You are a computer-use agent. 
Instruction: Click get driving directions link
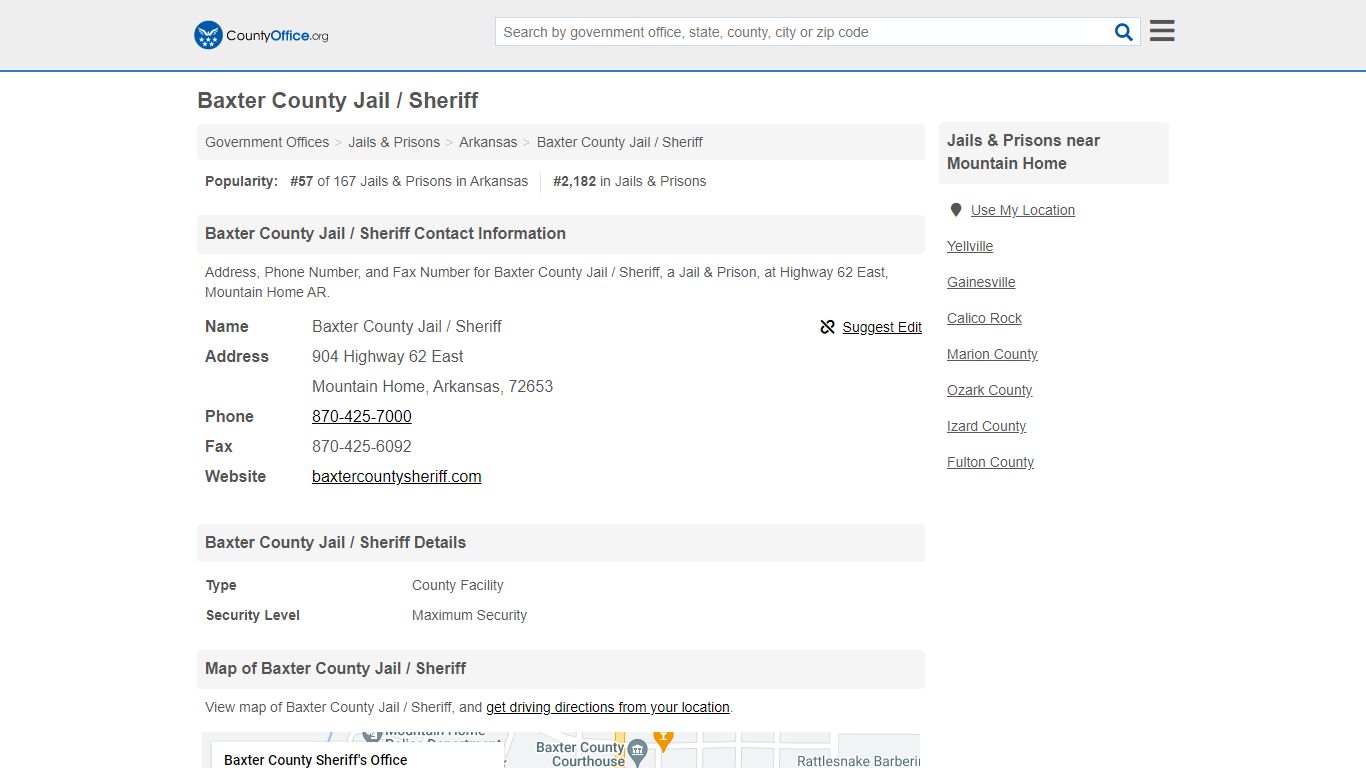[608, 707]
